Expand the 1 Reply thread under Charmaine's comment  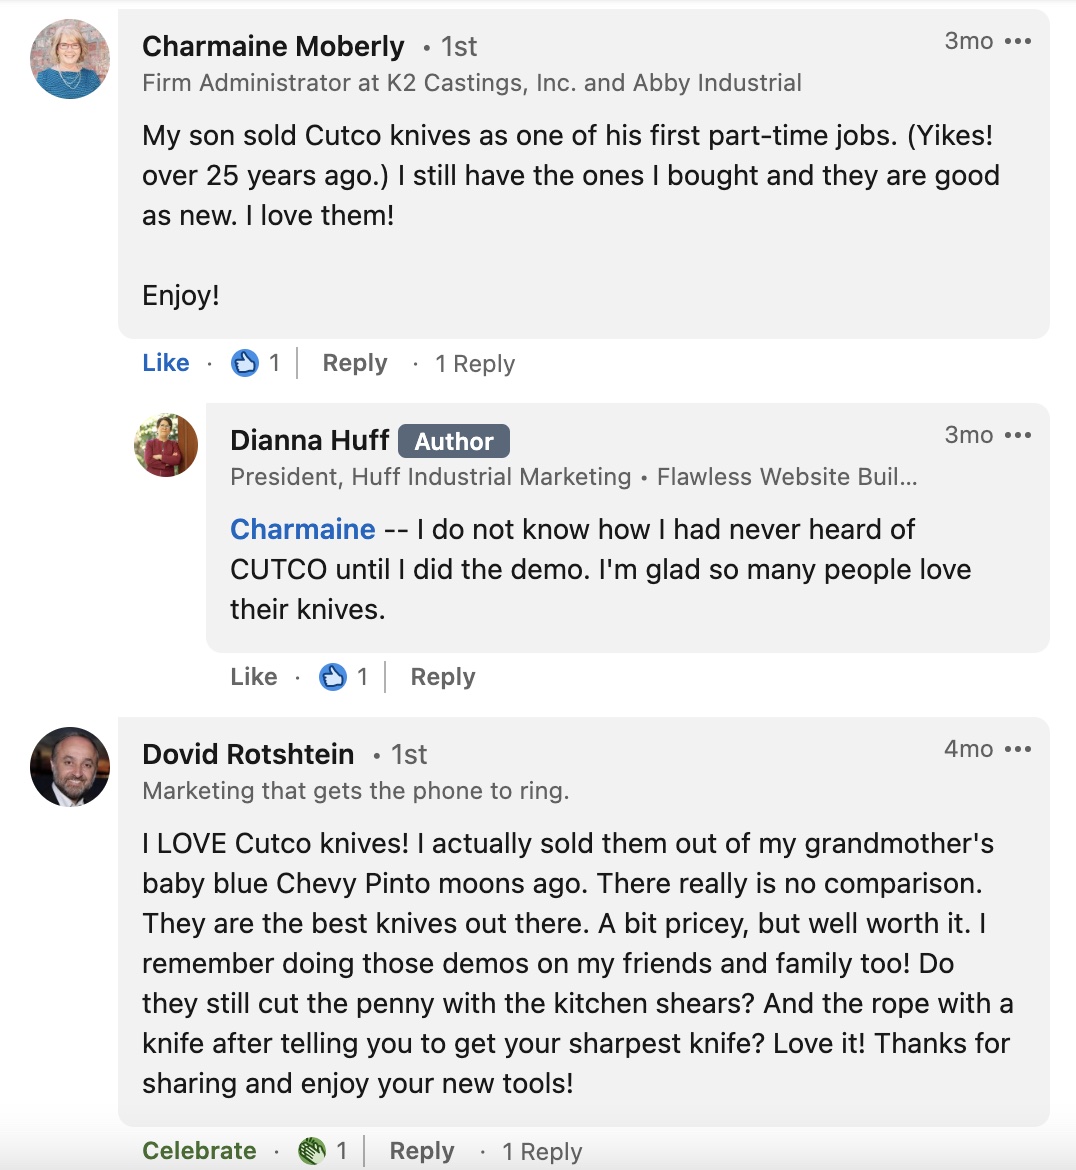point(475,363)
